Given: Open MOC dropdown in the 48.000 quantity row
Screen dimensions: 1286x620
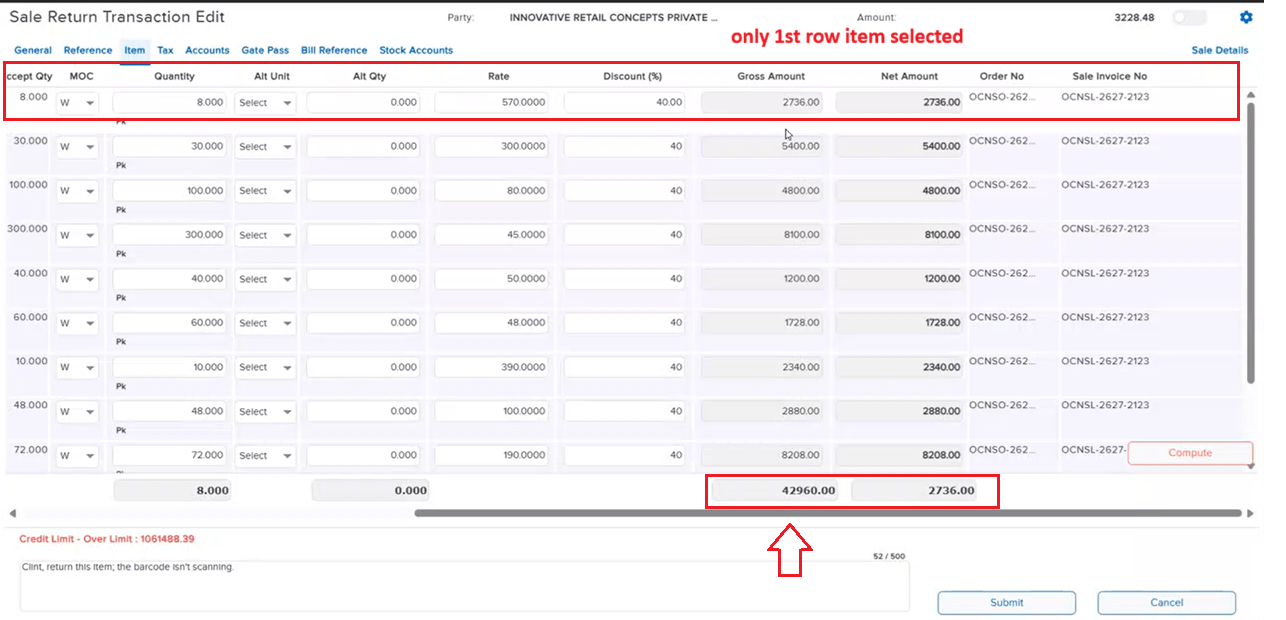Looking at the screenshot, I should click(77, 411).
